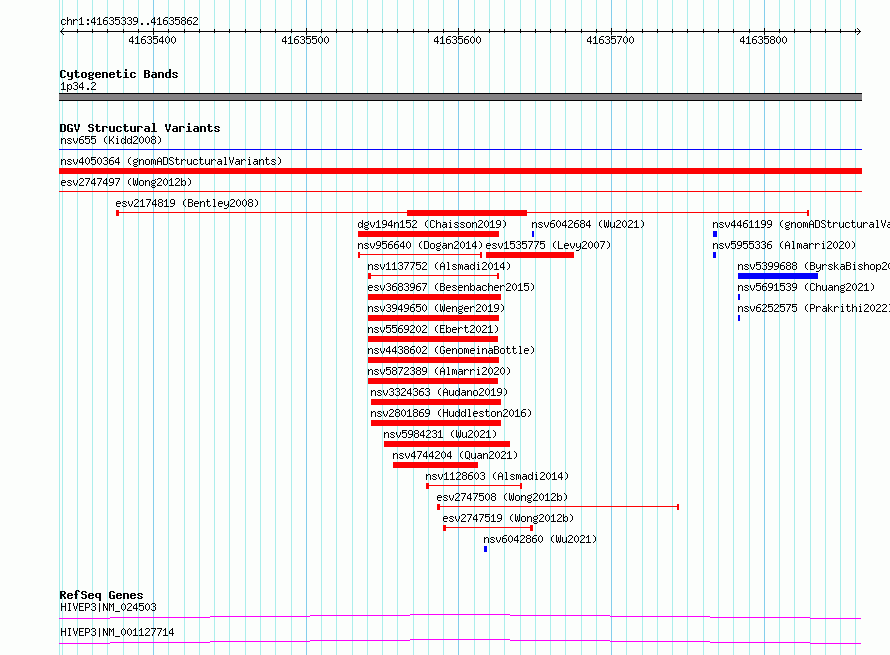Select nsv5399688 ByrskaBishop variant label
This screenshot has height=655, width=890.
tap(813, 266)
